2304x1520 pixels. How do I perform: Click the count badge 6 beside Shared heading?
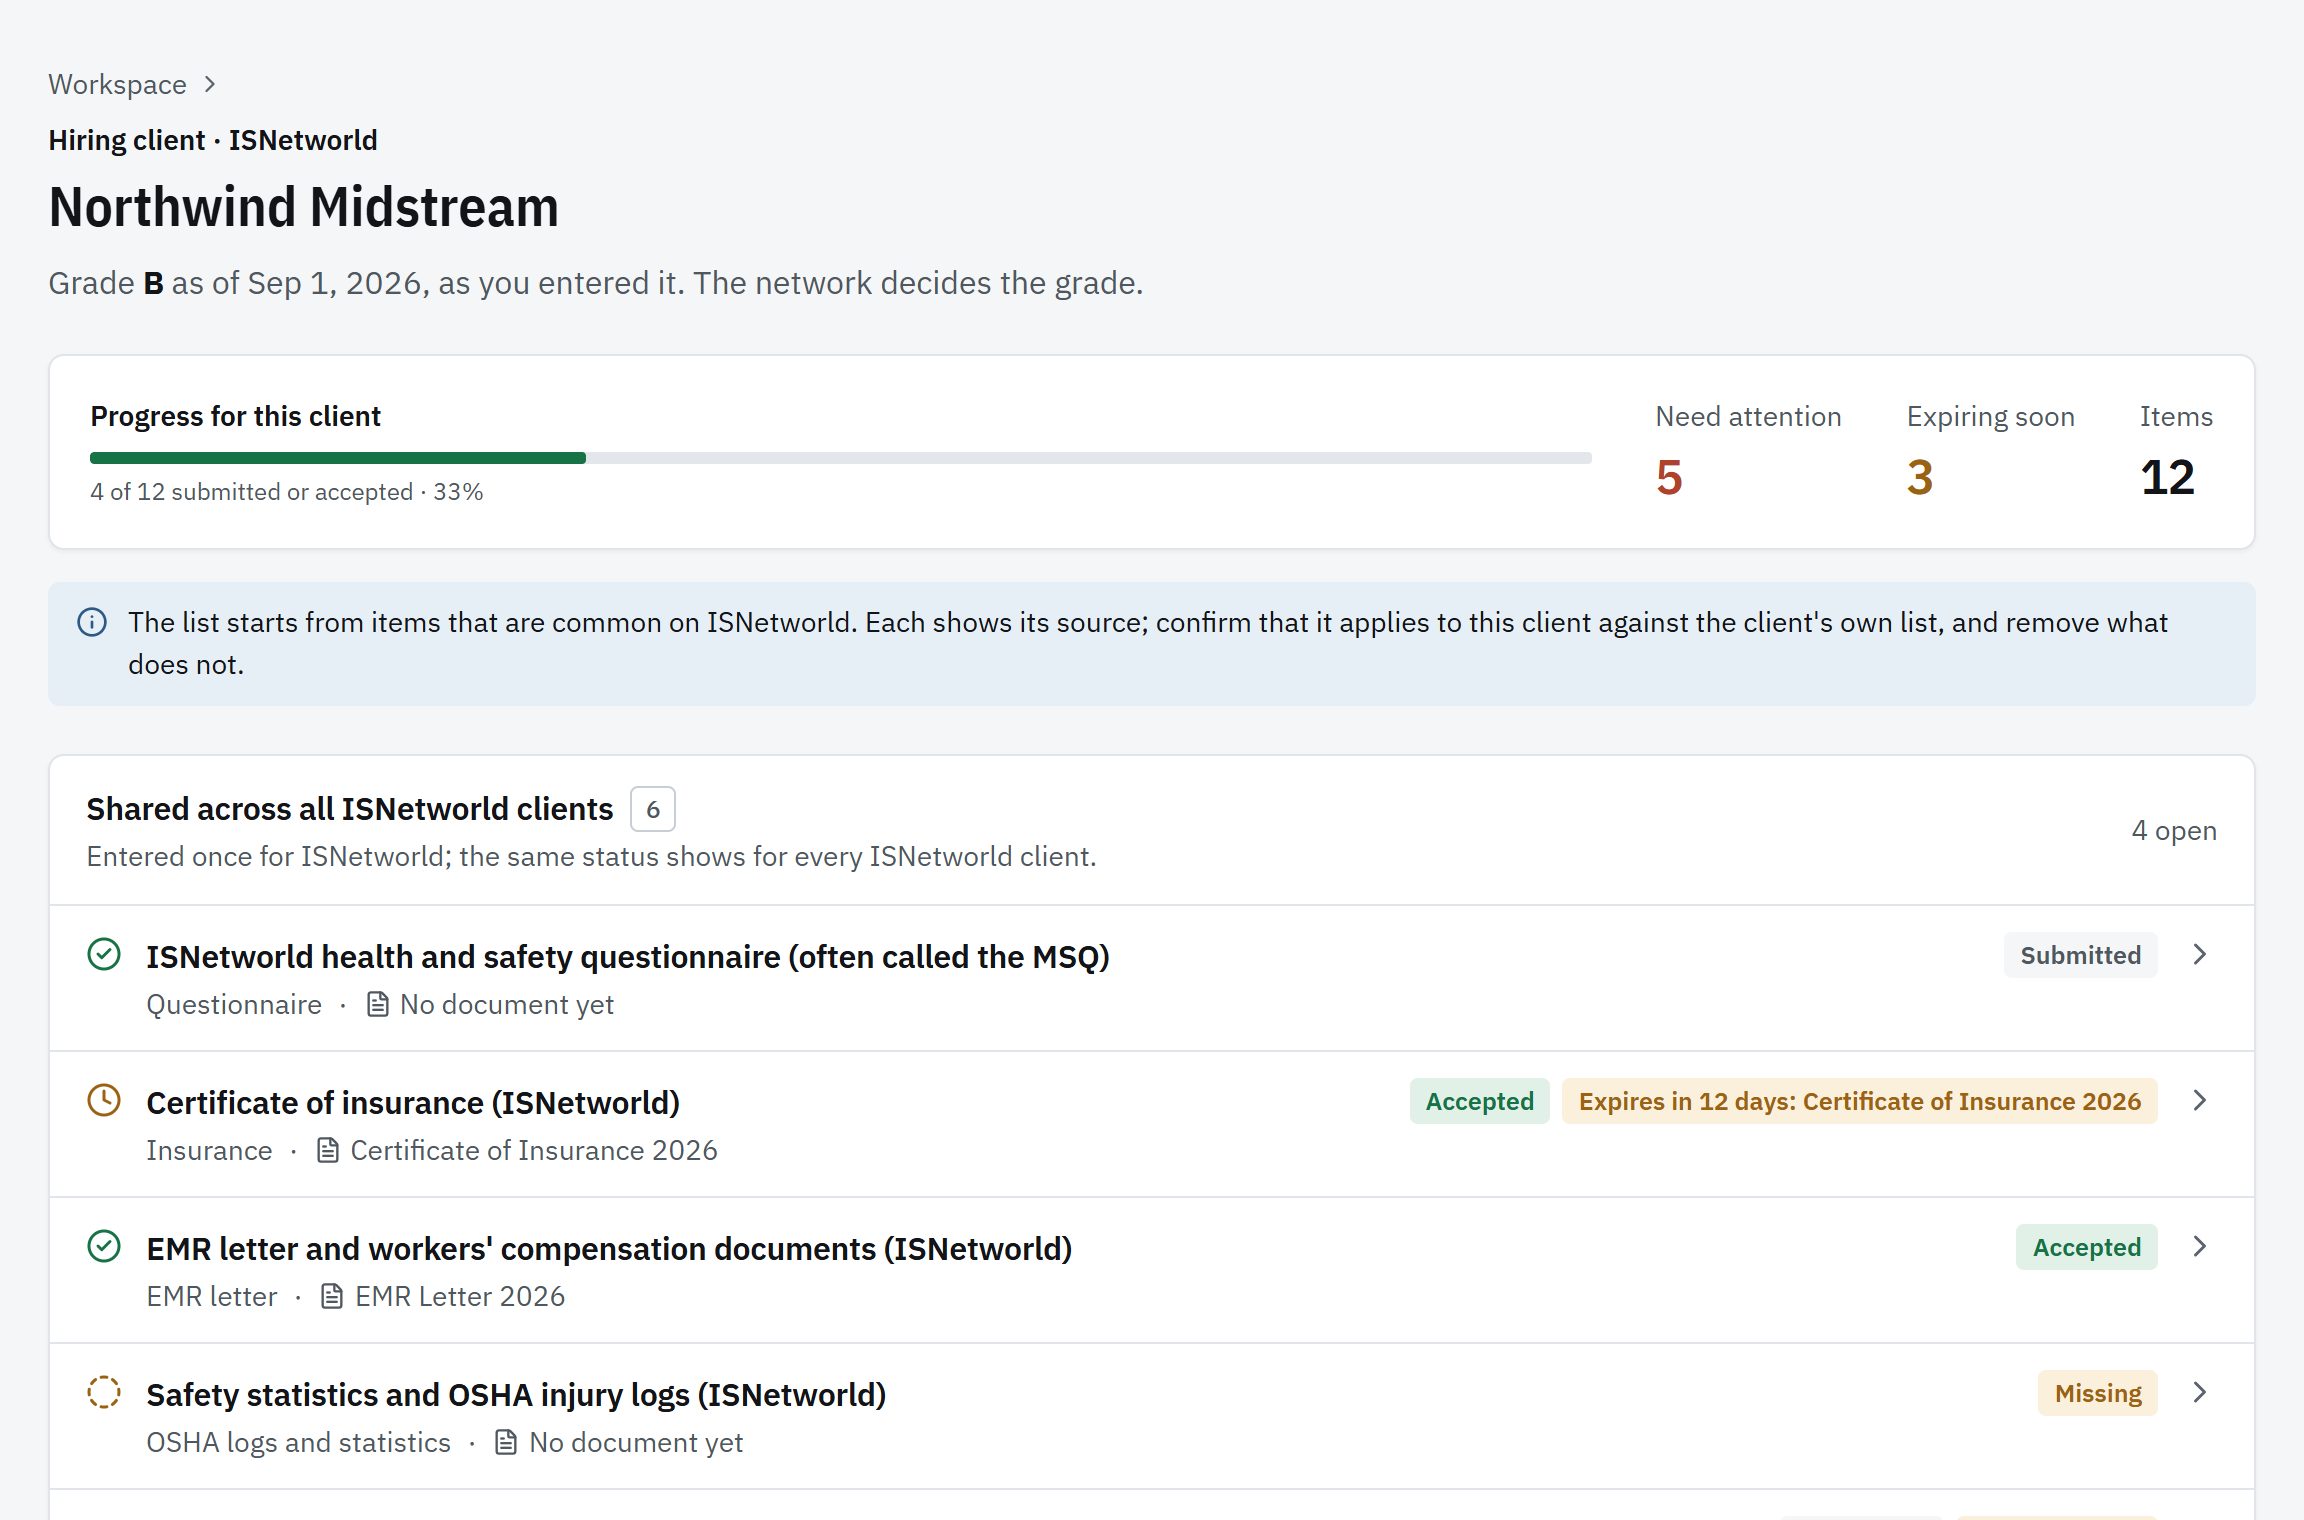click(652, 809)
